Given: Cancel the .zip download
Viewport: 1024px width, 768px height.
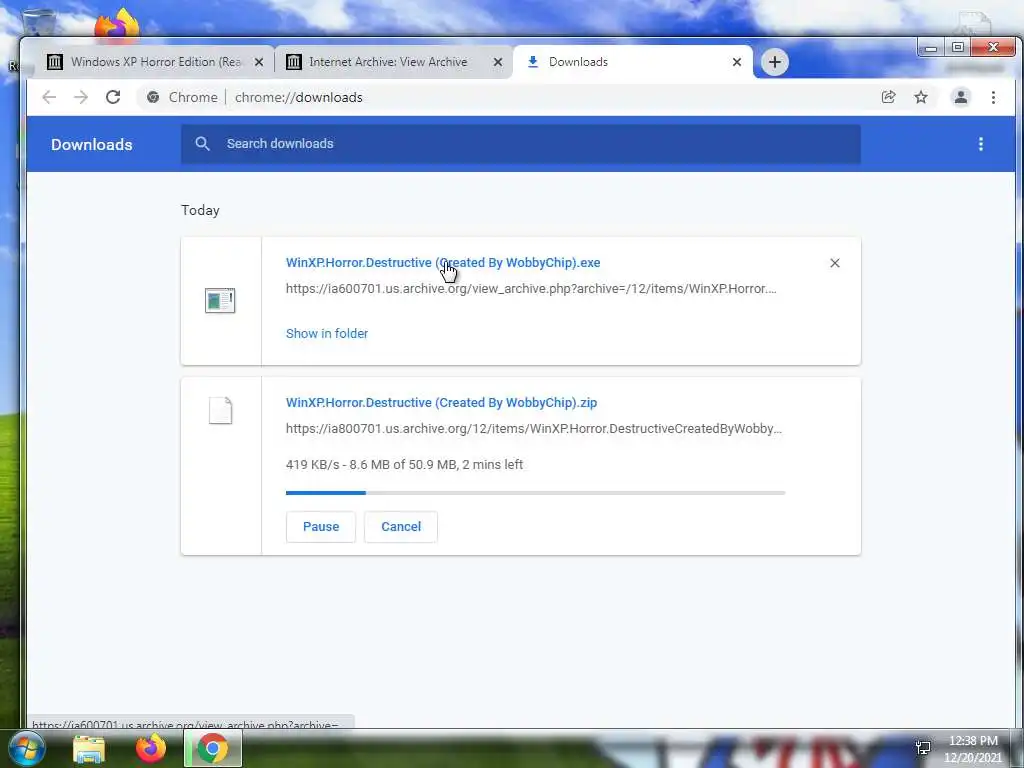Looking at the screenshot, I should [401, 526].
